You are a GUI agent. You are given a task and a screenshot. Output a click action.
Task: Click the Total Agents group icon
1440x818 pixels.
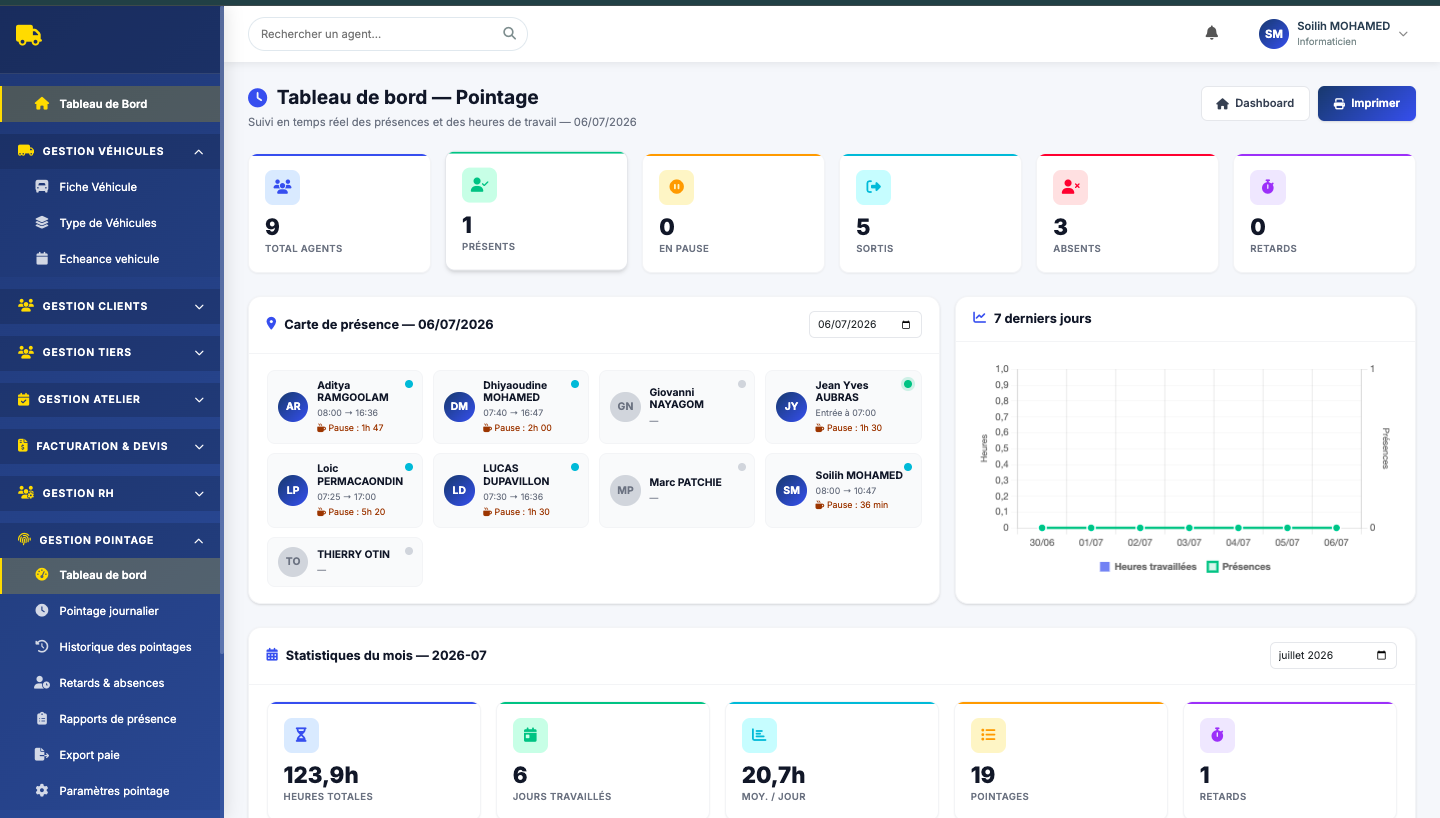282,187
